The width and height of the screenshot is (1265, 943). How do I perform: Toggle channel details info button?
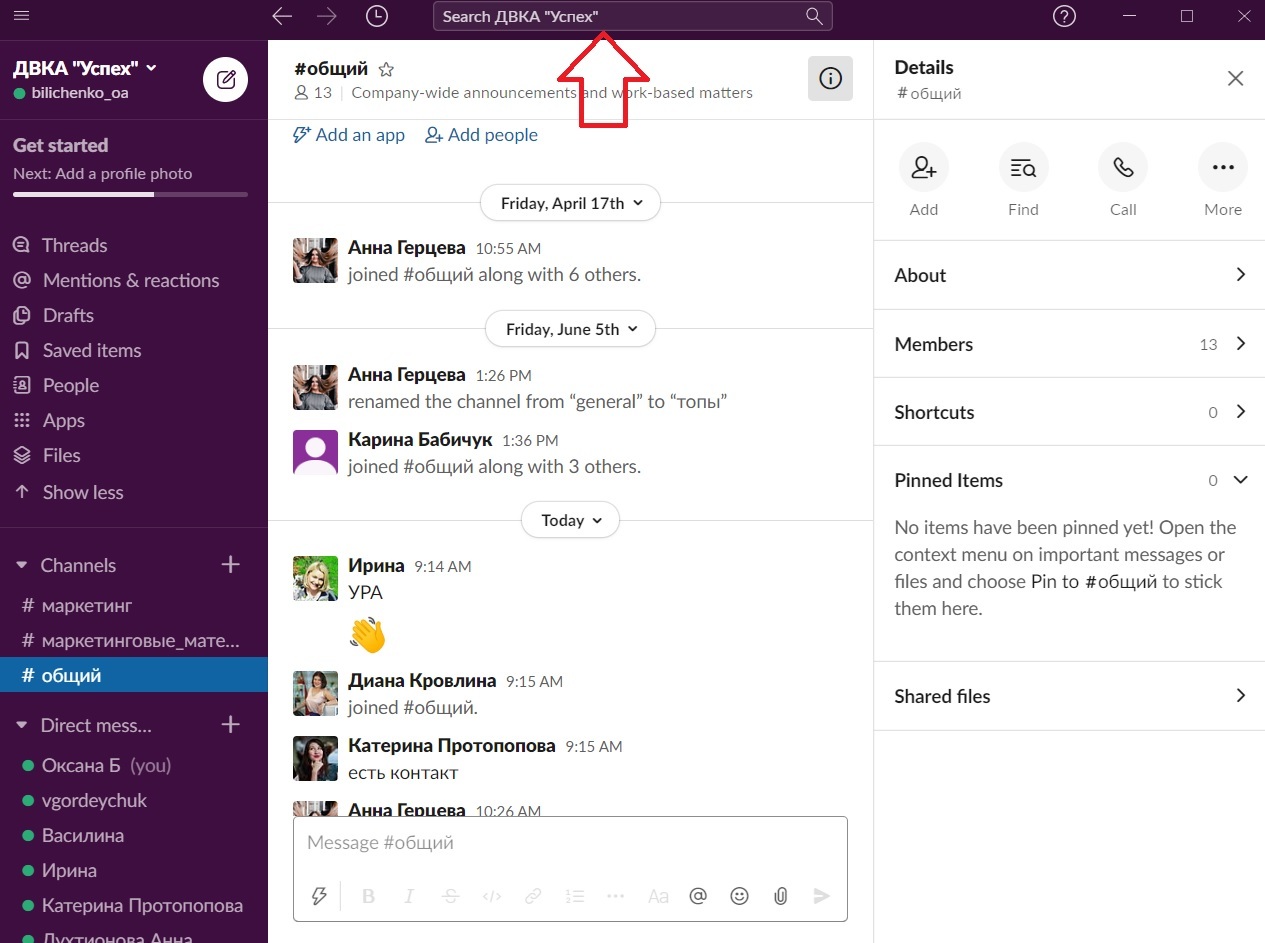coord(830,78)
